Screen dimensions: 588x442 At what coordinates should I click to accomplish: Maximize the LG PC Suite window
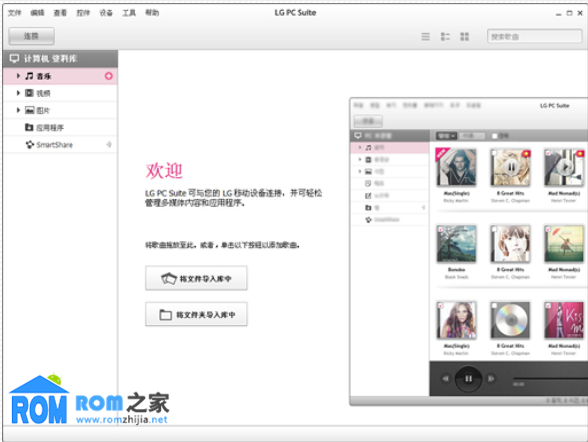click(x=569, y=13)
